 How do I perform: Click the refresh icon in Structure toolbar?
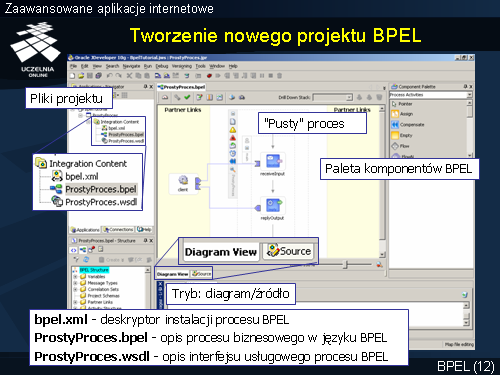pos(86,259)
